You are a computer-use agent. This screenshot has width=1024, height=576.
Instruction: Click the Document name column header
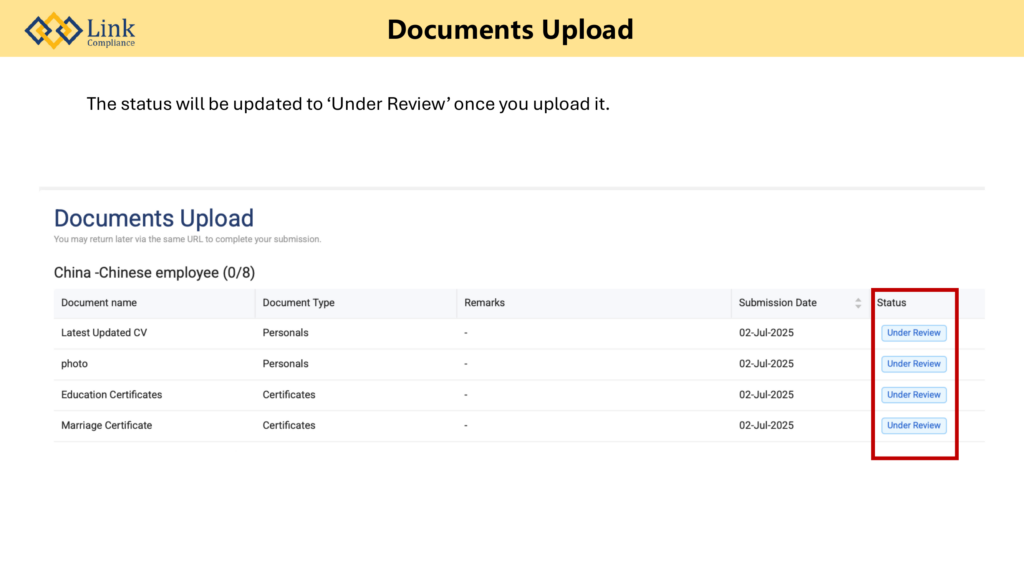tap(99, 303)
